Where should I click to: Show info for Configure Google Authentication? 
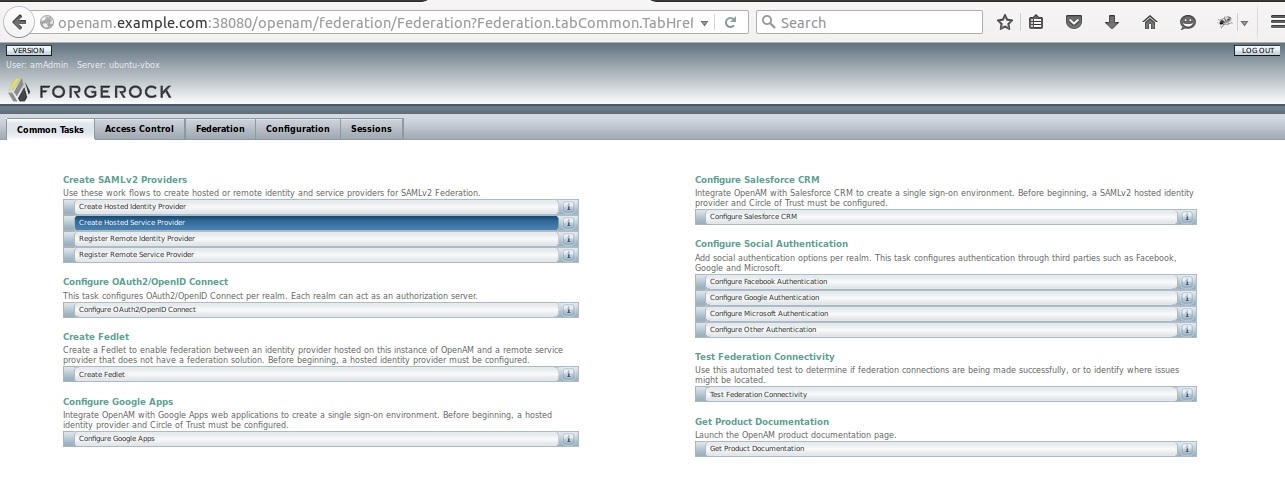(x=1187, y=297)
